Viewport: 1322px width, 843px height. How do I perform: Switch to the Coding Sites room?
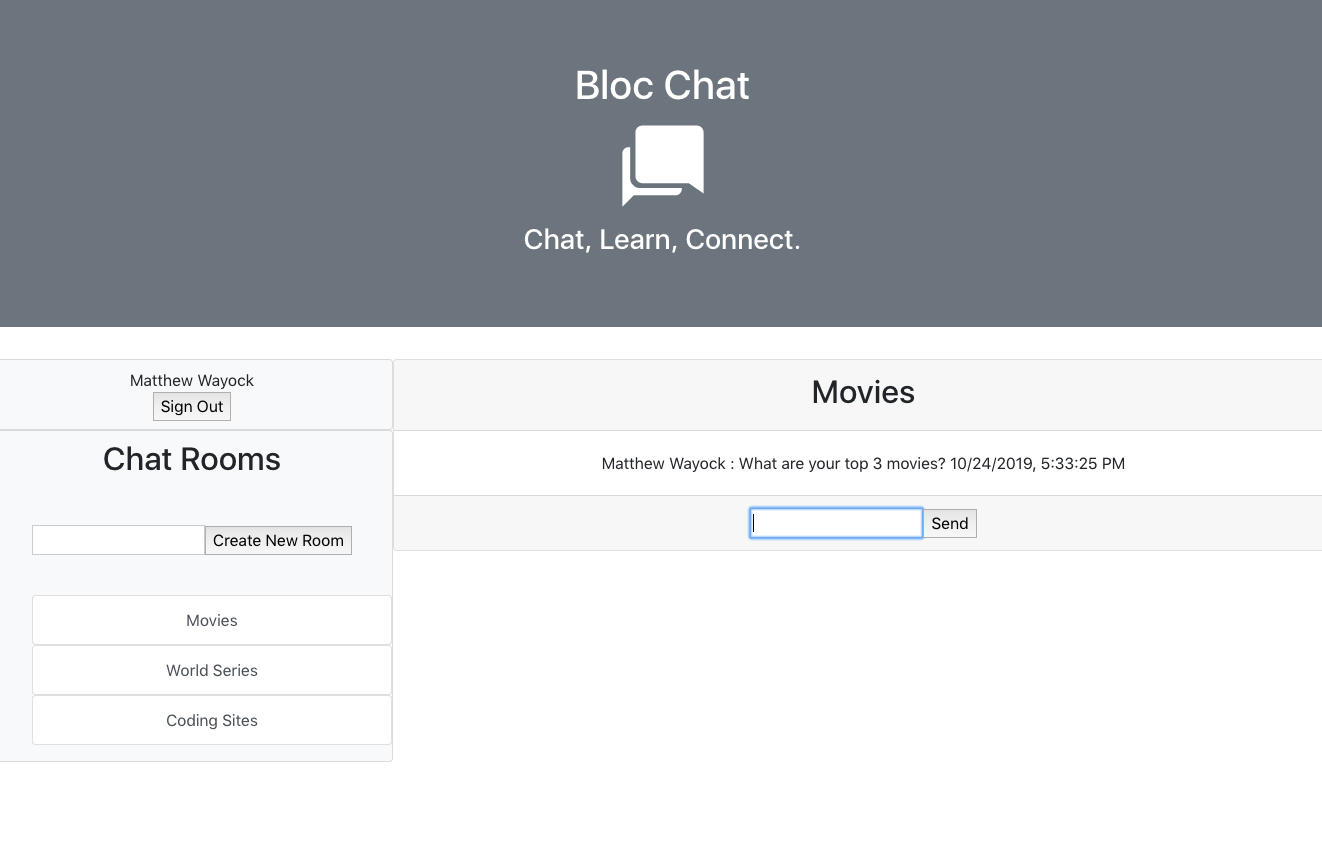(212, 720)
